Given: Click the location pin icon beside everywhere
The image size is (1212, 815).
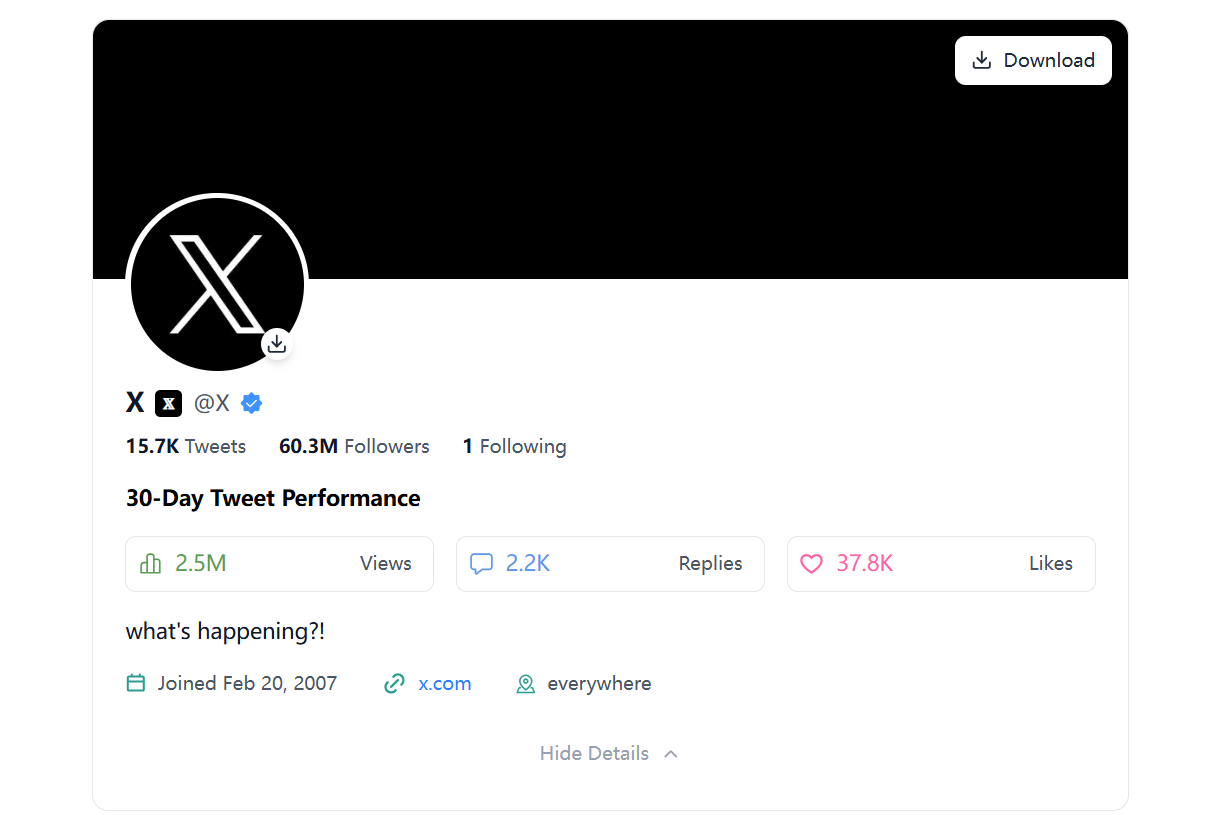Looking at the screenshot, I should [x=525, y=684].
